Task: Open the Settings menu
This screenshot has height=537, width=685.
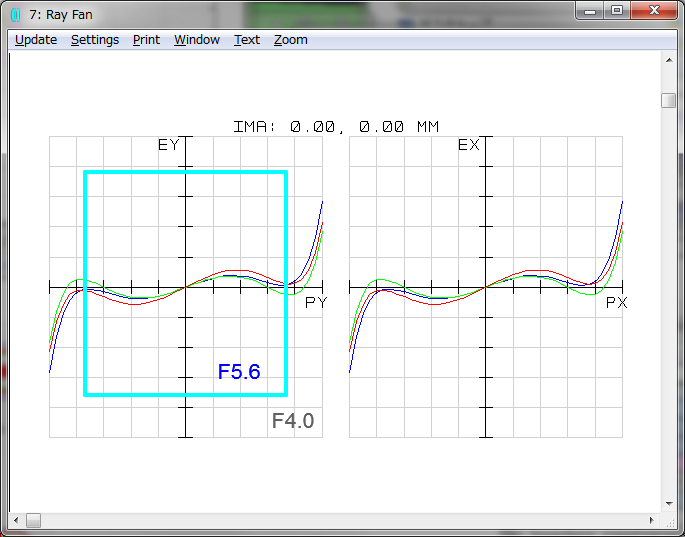Action: 95,40
